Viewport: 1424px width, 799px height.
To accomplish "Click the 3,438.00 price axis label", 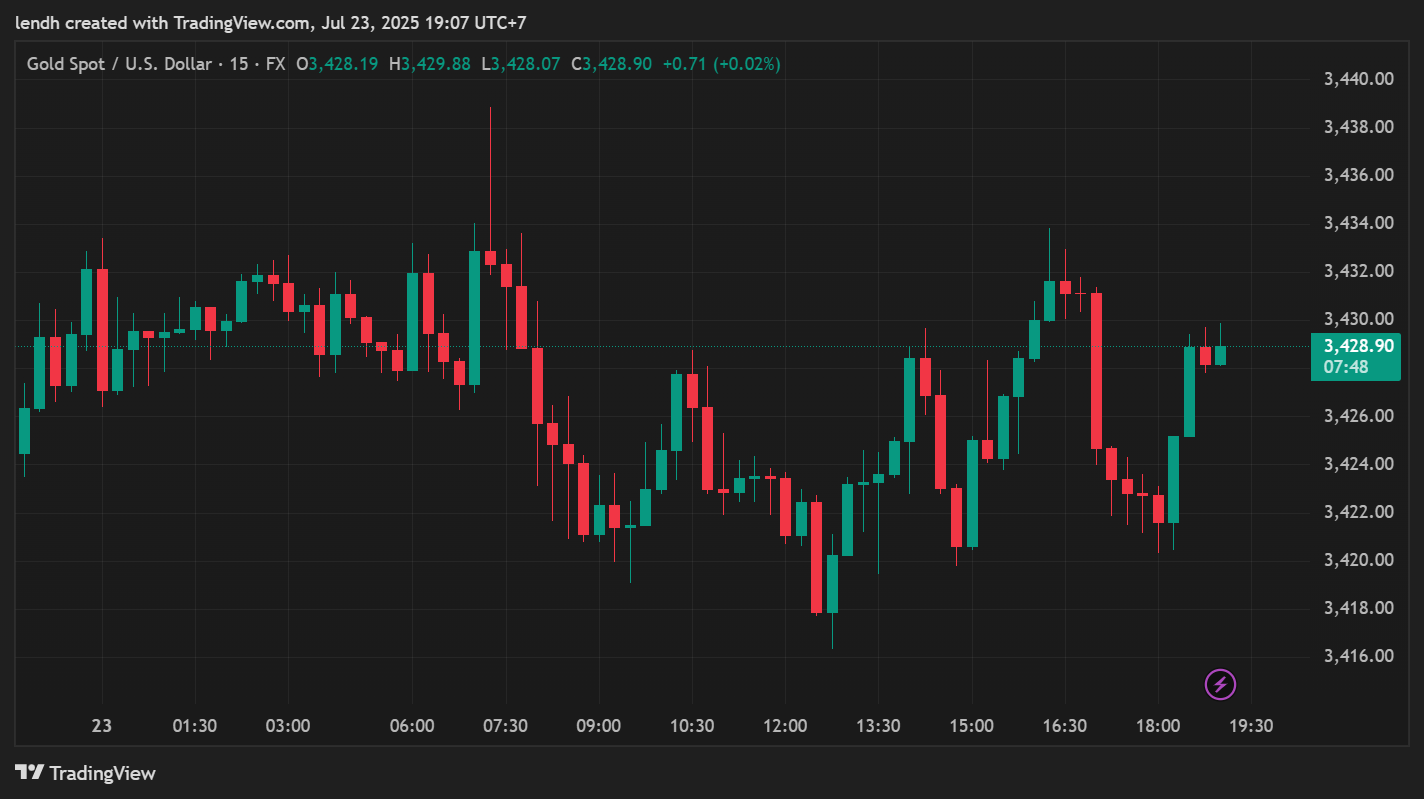I will pyautogui.click(x=1359, y=127).
